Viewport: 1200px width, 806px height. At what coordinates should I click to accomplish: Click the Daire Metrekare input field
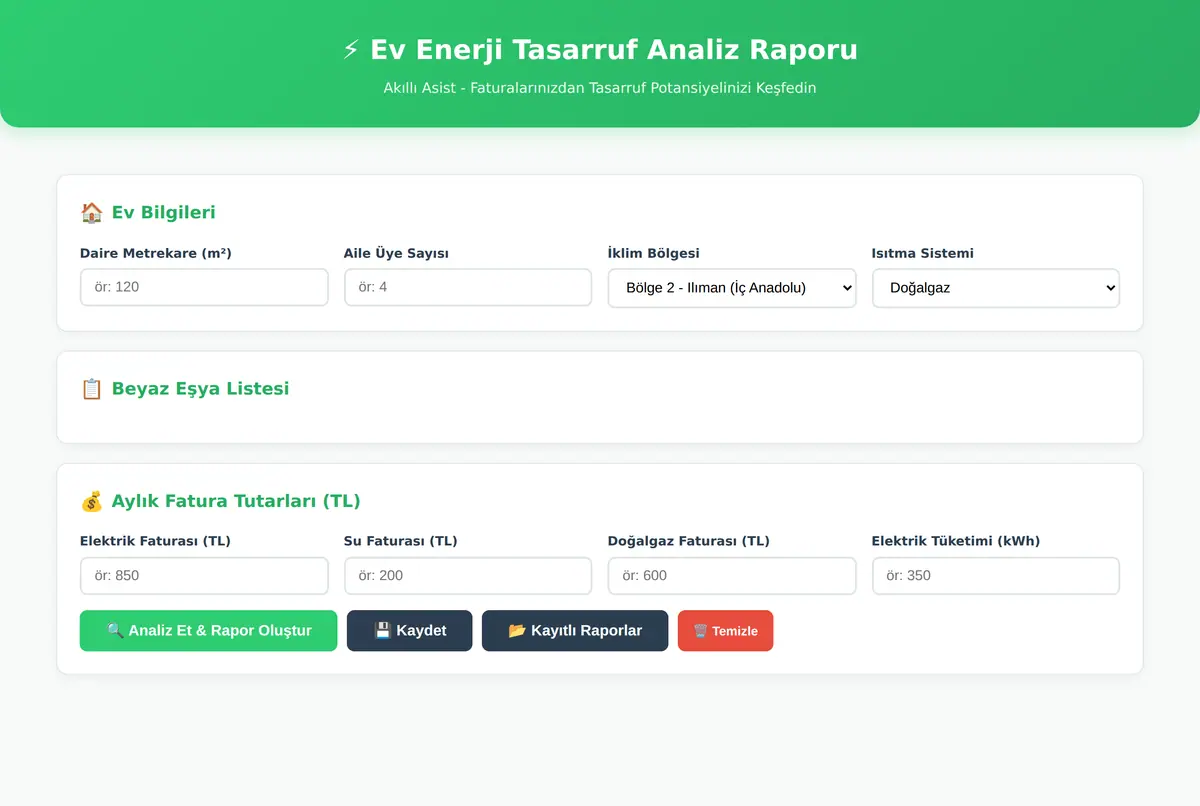pyautogui.click(x=204, y=287)
